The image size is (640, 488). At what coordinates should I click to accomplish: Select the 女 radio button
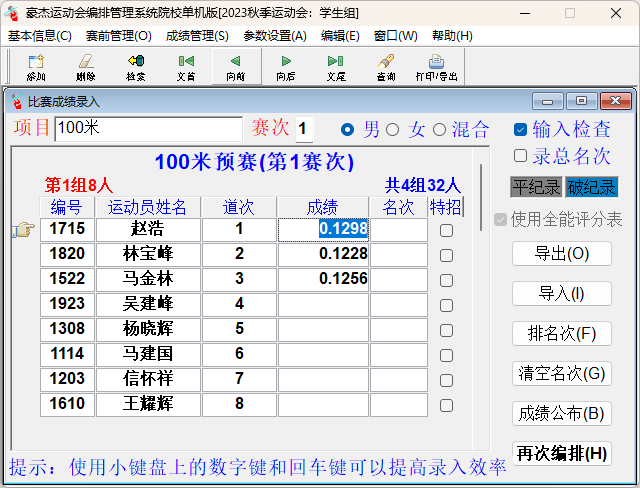point(392,130)
